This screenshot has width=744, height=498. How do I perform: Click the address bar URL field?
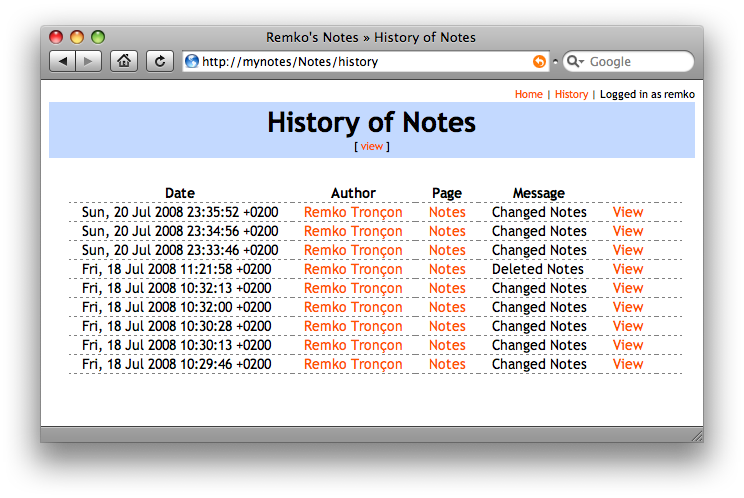point(360,62)
